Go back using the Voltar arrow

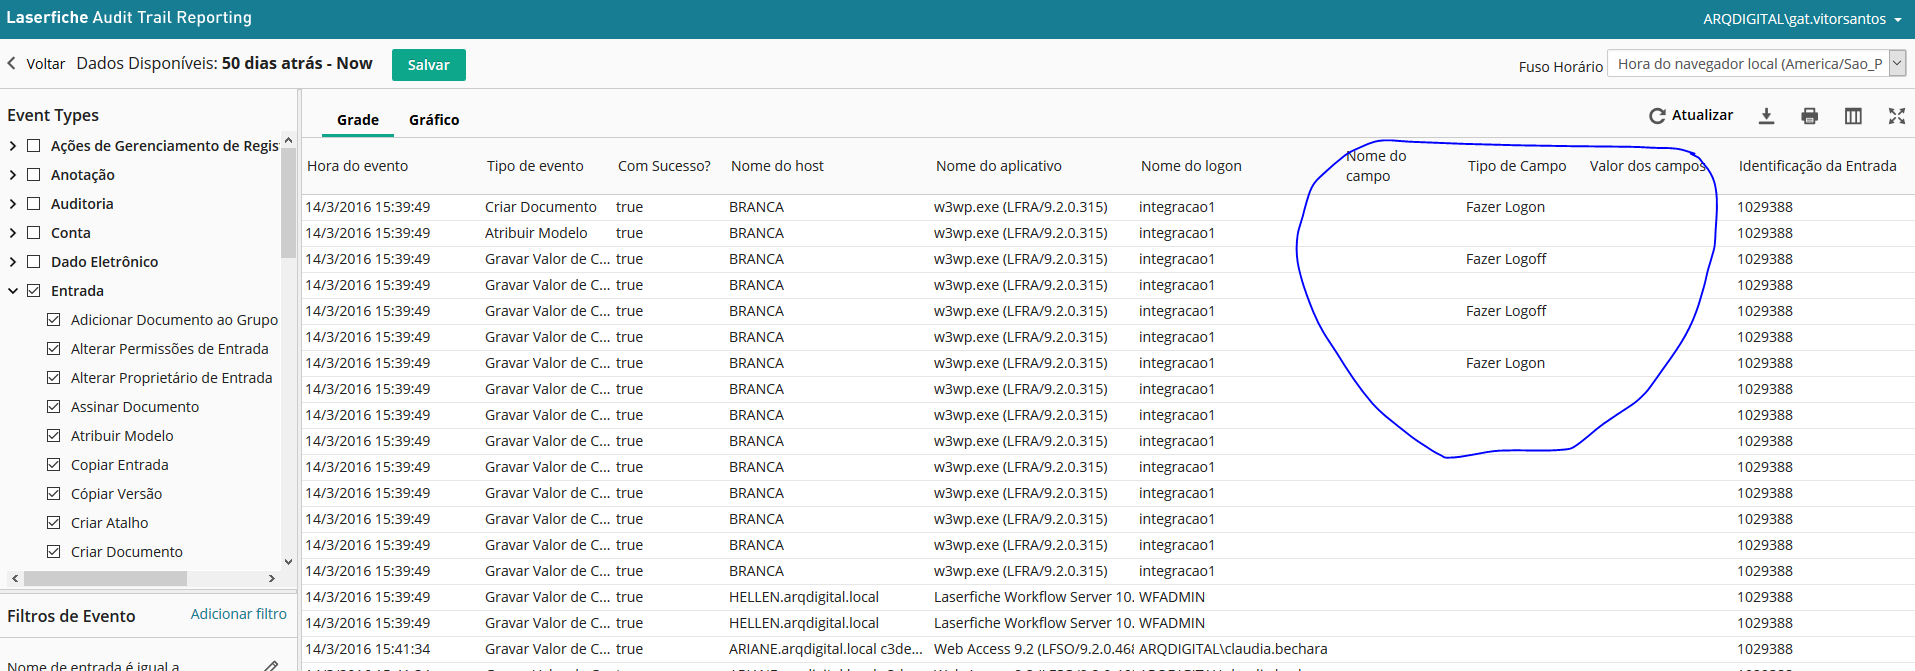click(x=12, y=64)
